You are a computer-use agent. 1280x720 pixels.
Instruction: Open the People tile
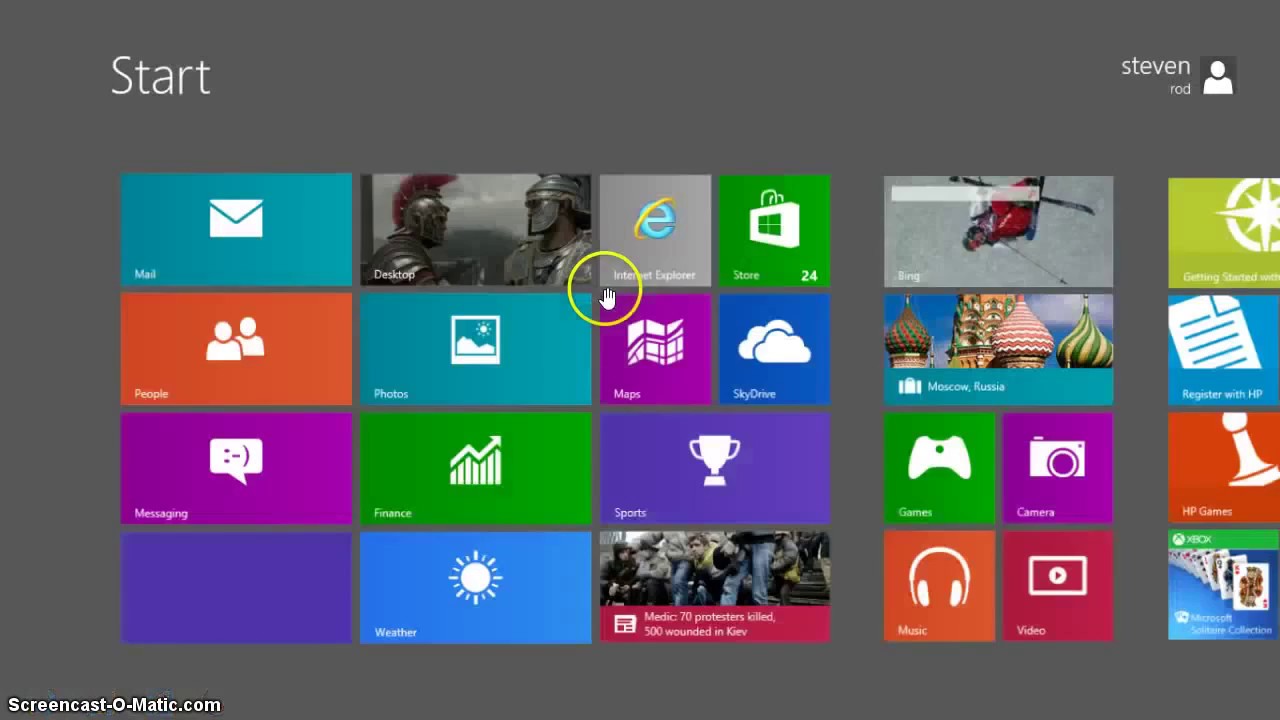(x=236, y=349)
